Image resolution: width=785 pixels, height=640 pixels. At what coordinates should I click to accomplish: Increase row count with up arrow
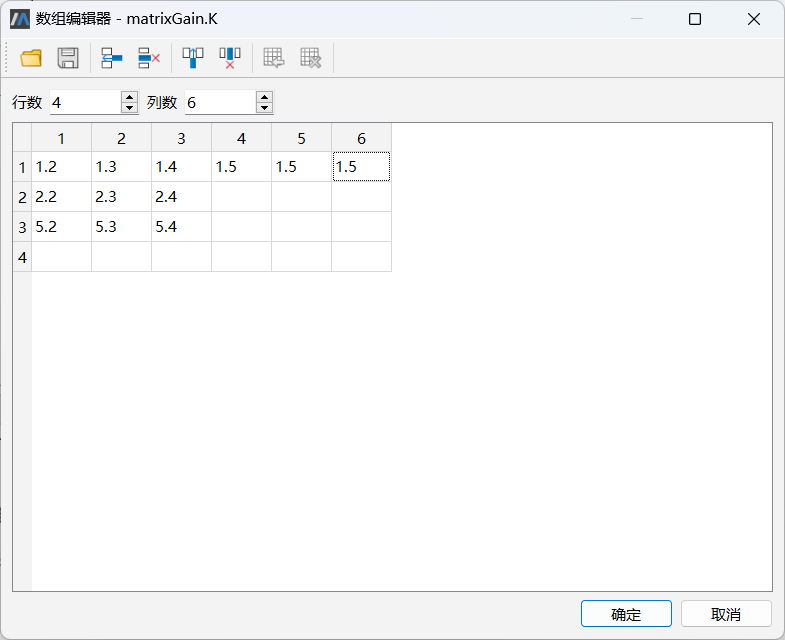129,97
